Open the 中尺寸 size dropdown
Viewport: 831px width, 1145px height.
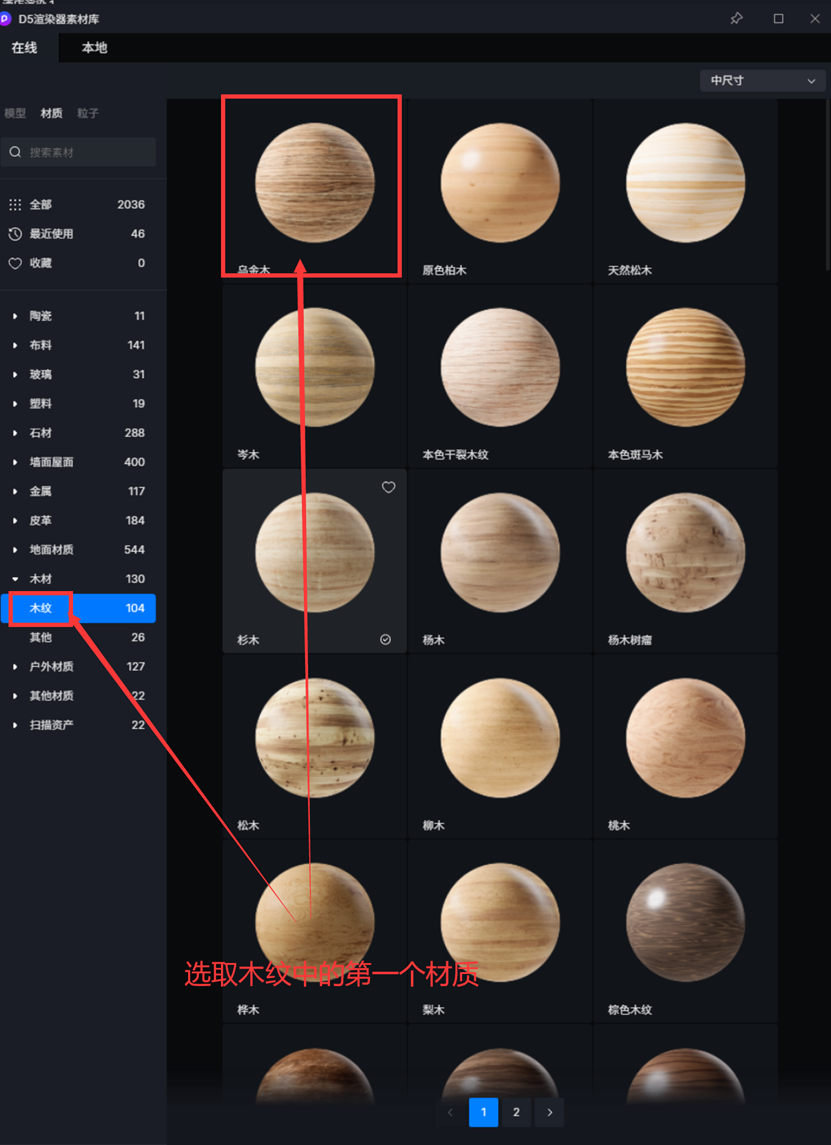(762, 80)
